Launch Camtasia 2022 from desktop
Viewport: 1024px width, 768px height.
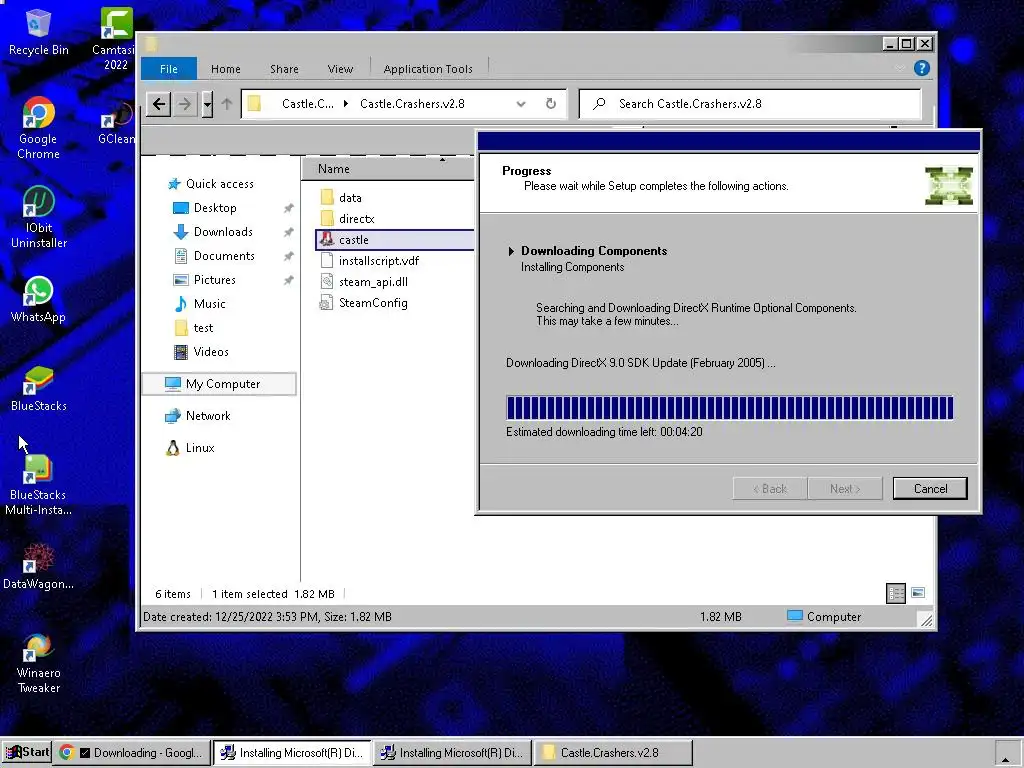pyautogui.click(x=116, y=38)
